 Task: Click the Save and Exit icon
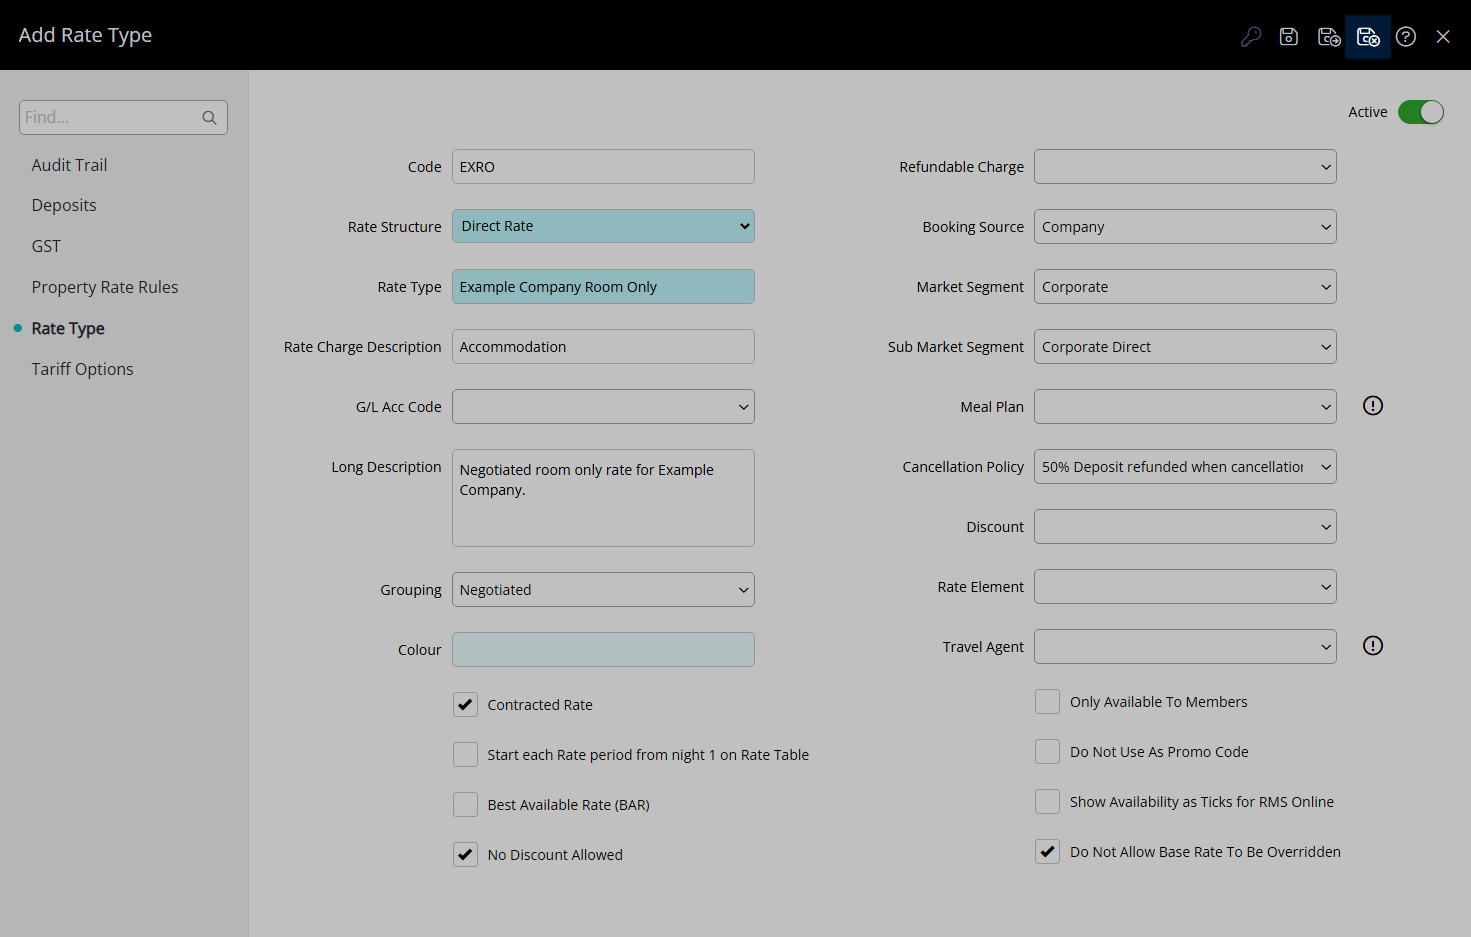click(x=1368, y=37)
